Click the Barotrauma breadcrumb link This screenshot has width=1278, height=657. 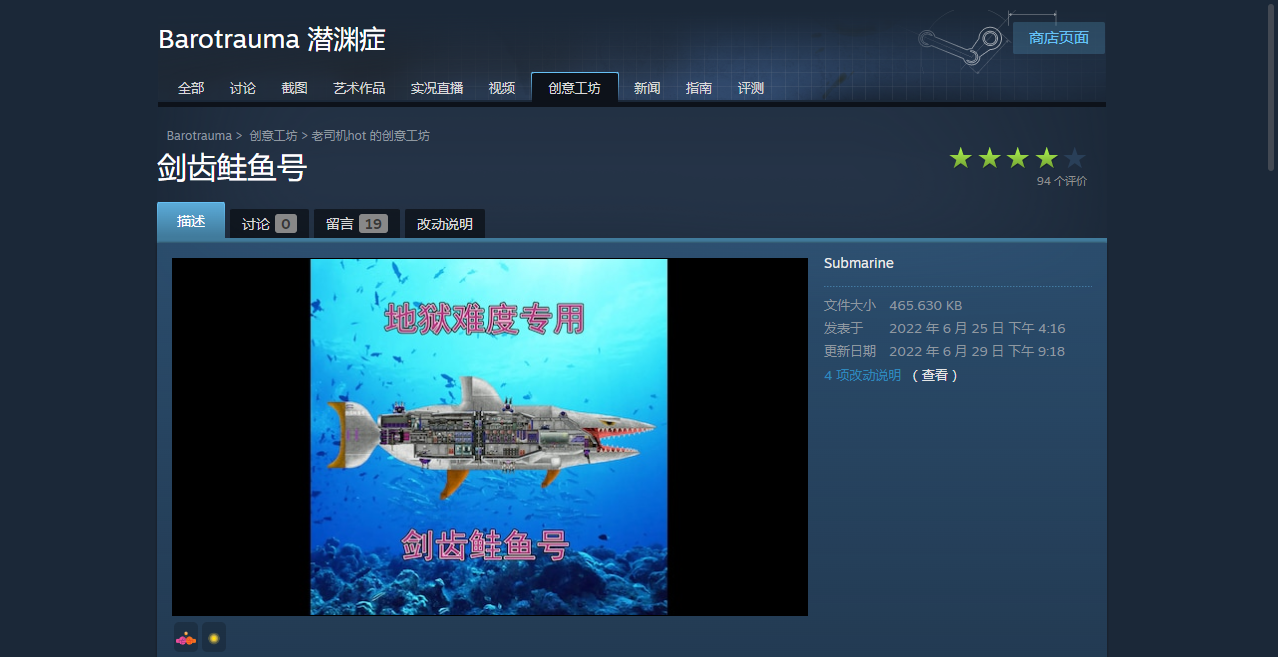[x=199, y=135]
